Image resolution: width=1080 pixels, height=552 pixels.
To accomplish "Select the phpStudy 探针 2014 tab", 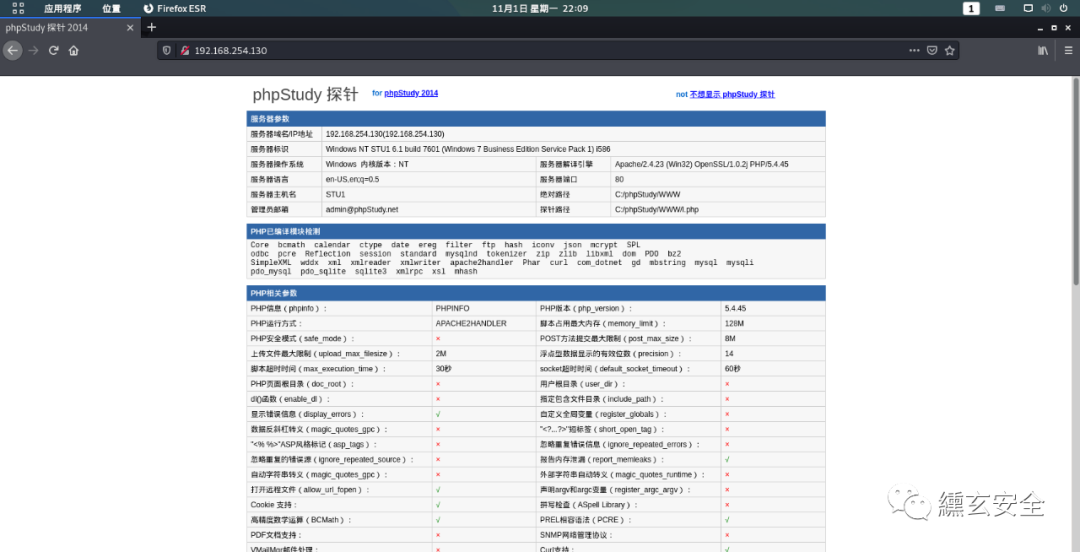I will (69, 28).
